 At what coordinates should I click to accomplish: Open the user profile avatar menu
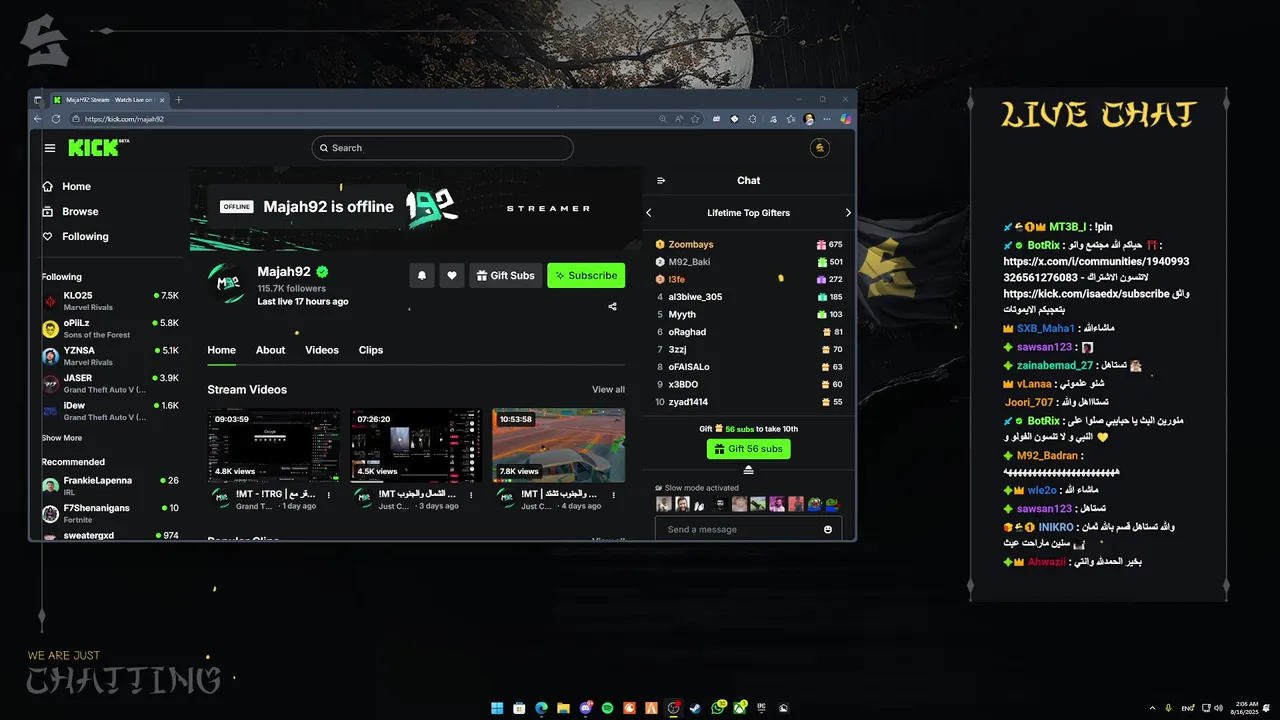(x=820, y=148)
